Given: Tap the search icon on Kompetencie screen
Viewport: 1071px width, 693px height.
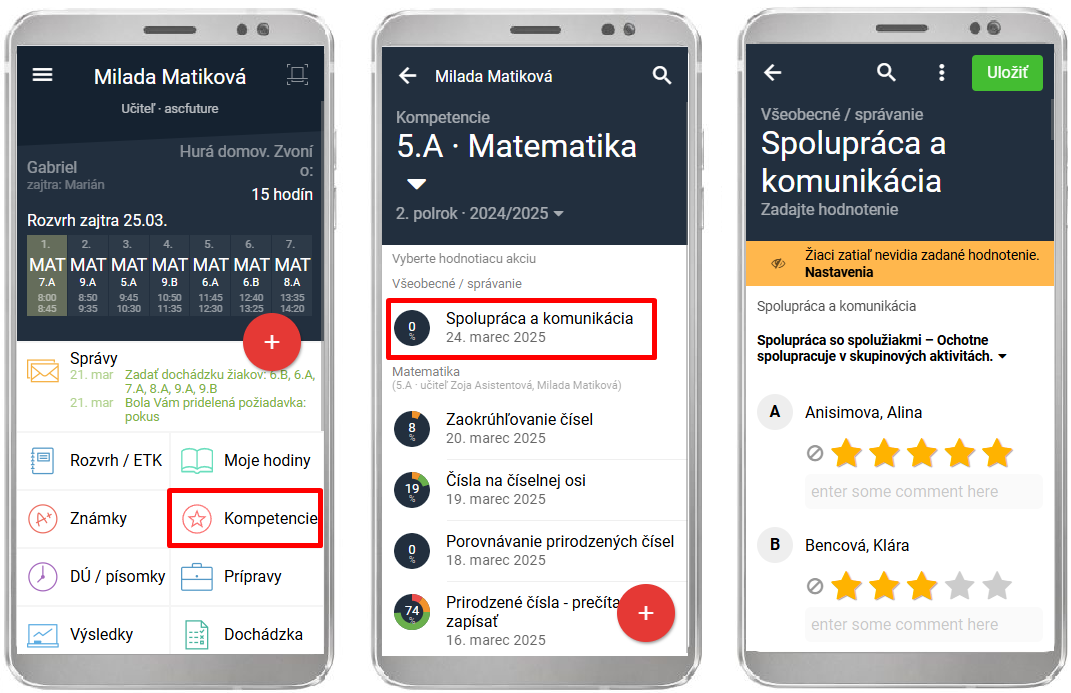Looking at the screenshot, I should tap(661, 75).
